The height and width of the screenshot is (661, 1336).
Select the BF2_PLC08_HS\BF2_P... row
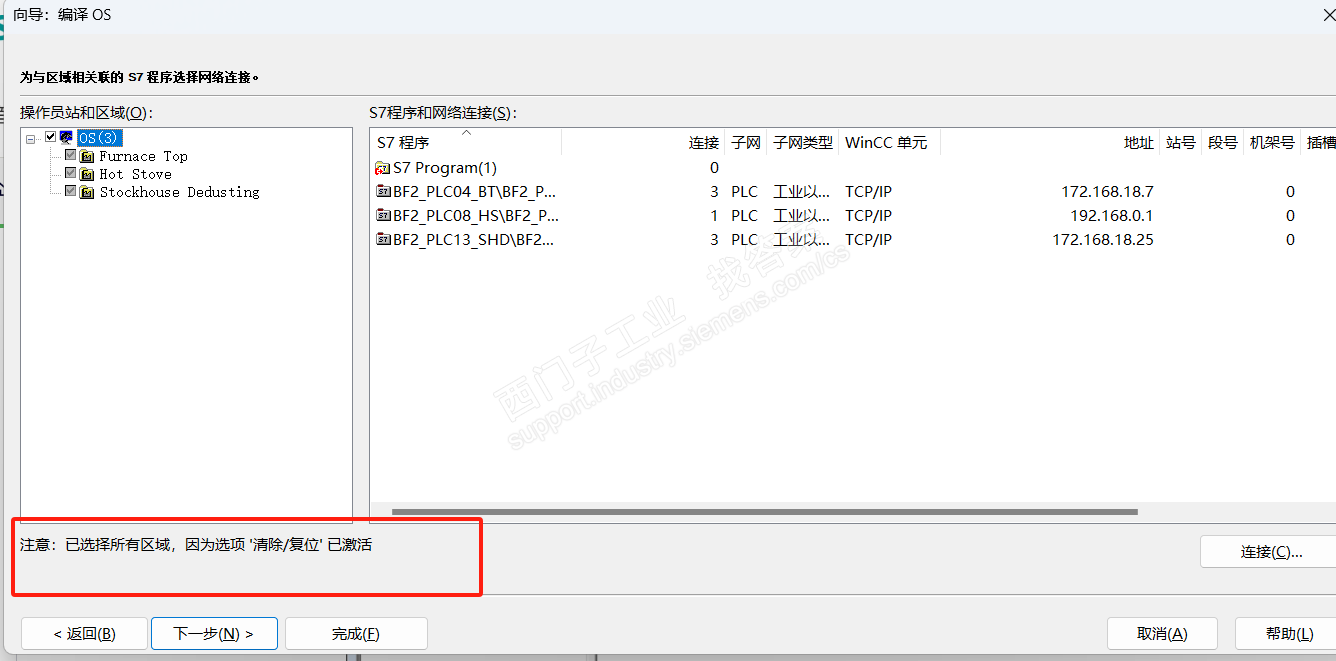tap(853, 215)
